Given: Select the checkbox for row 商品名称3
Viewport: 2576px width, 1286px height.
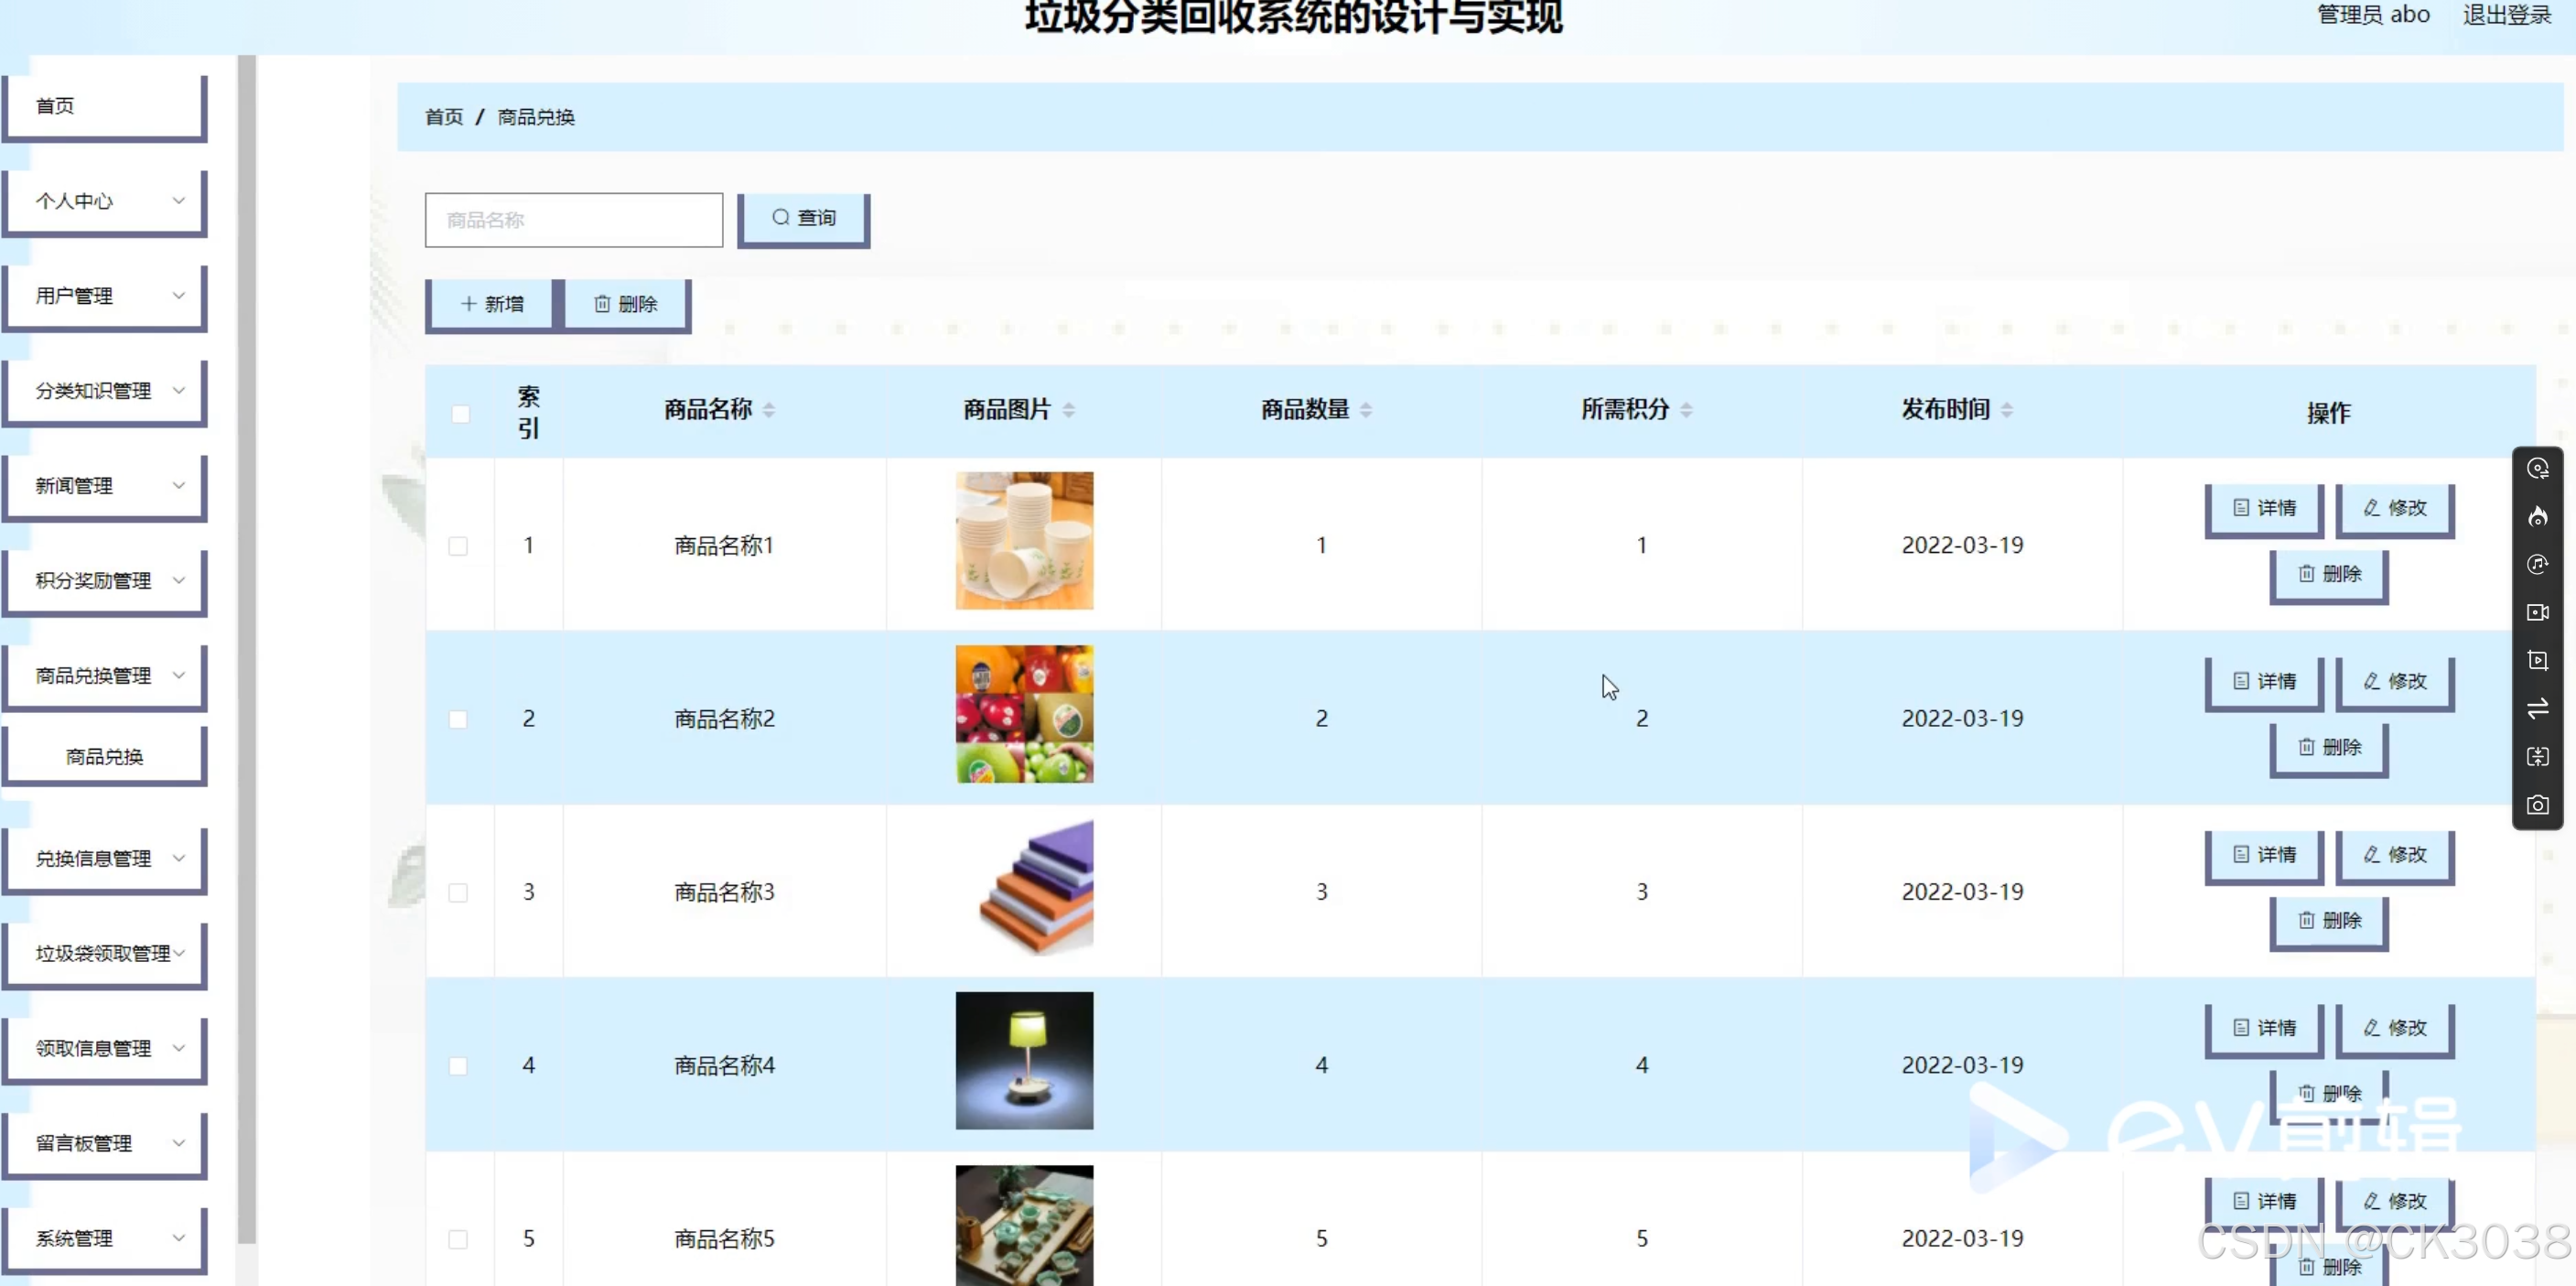Looking at the screenshot, I should click(458, 892).
